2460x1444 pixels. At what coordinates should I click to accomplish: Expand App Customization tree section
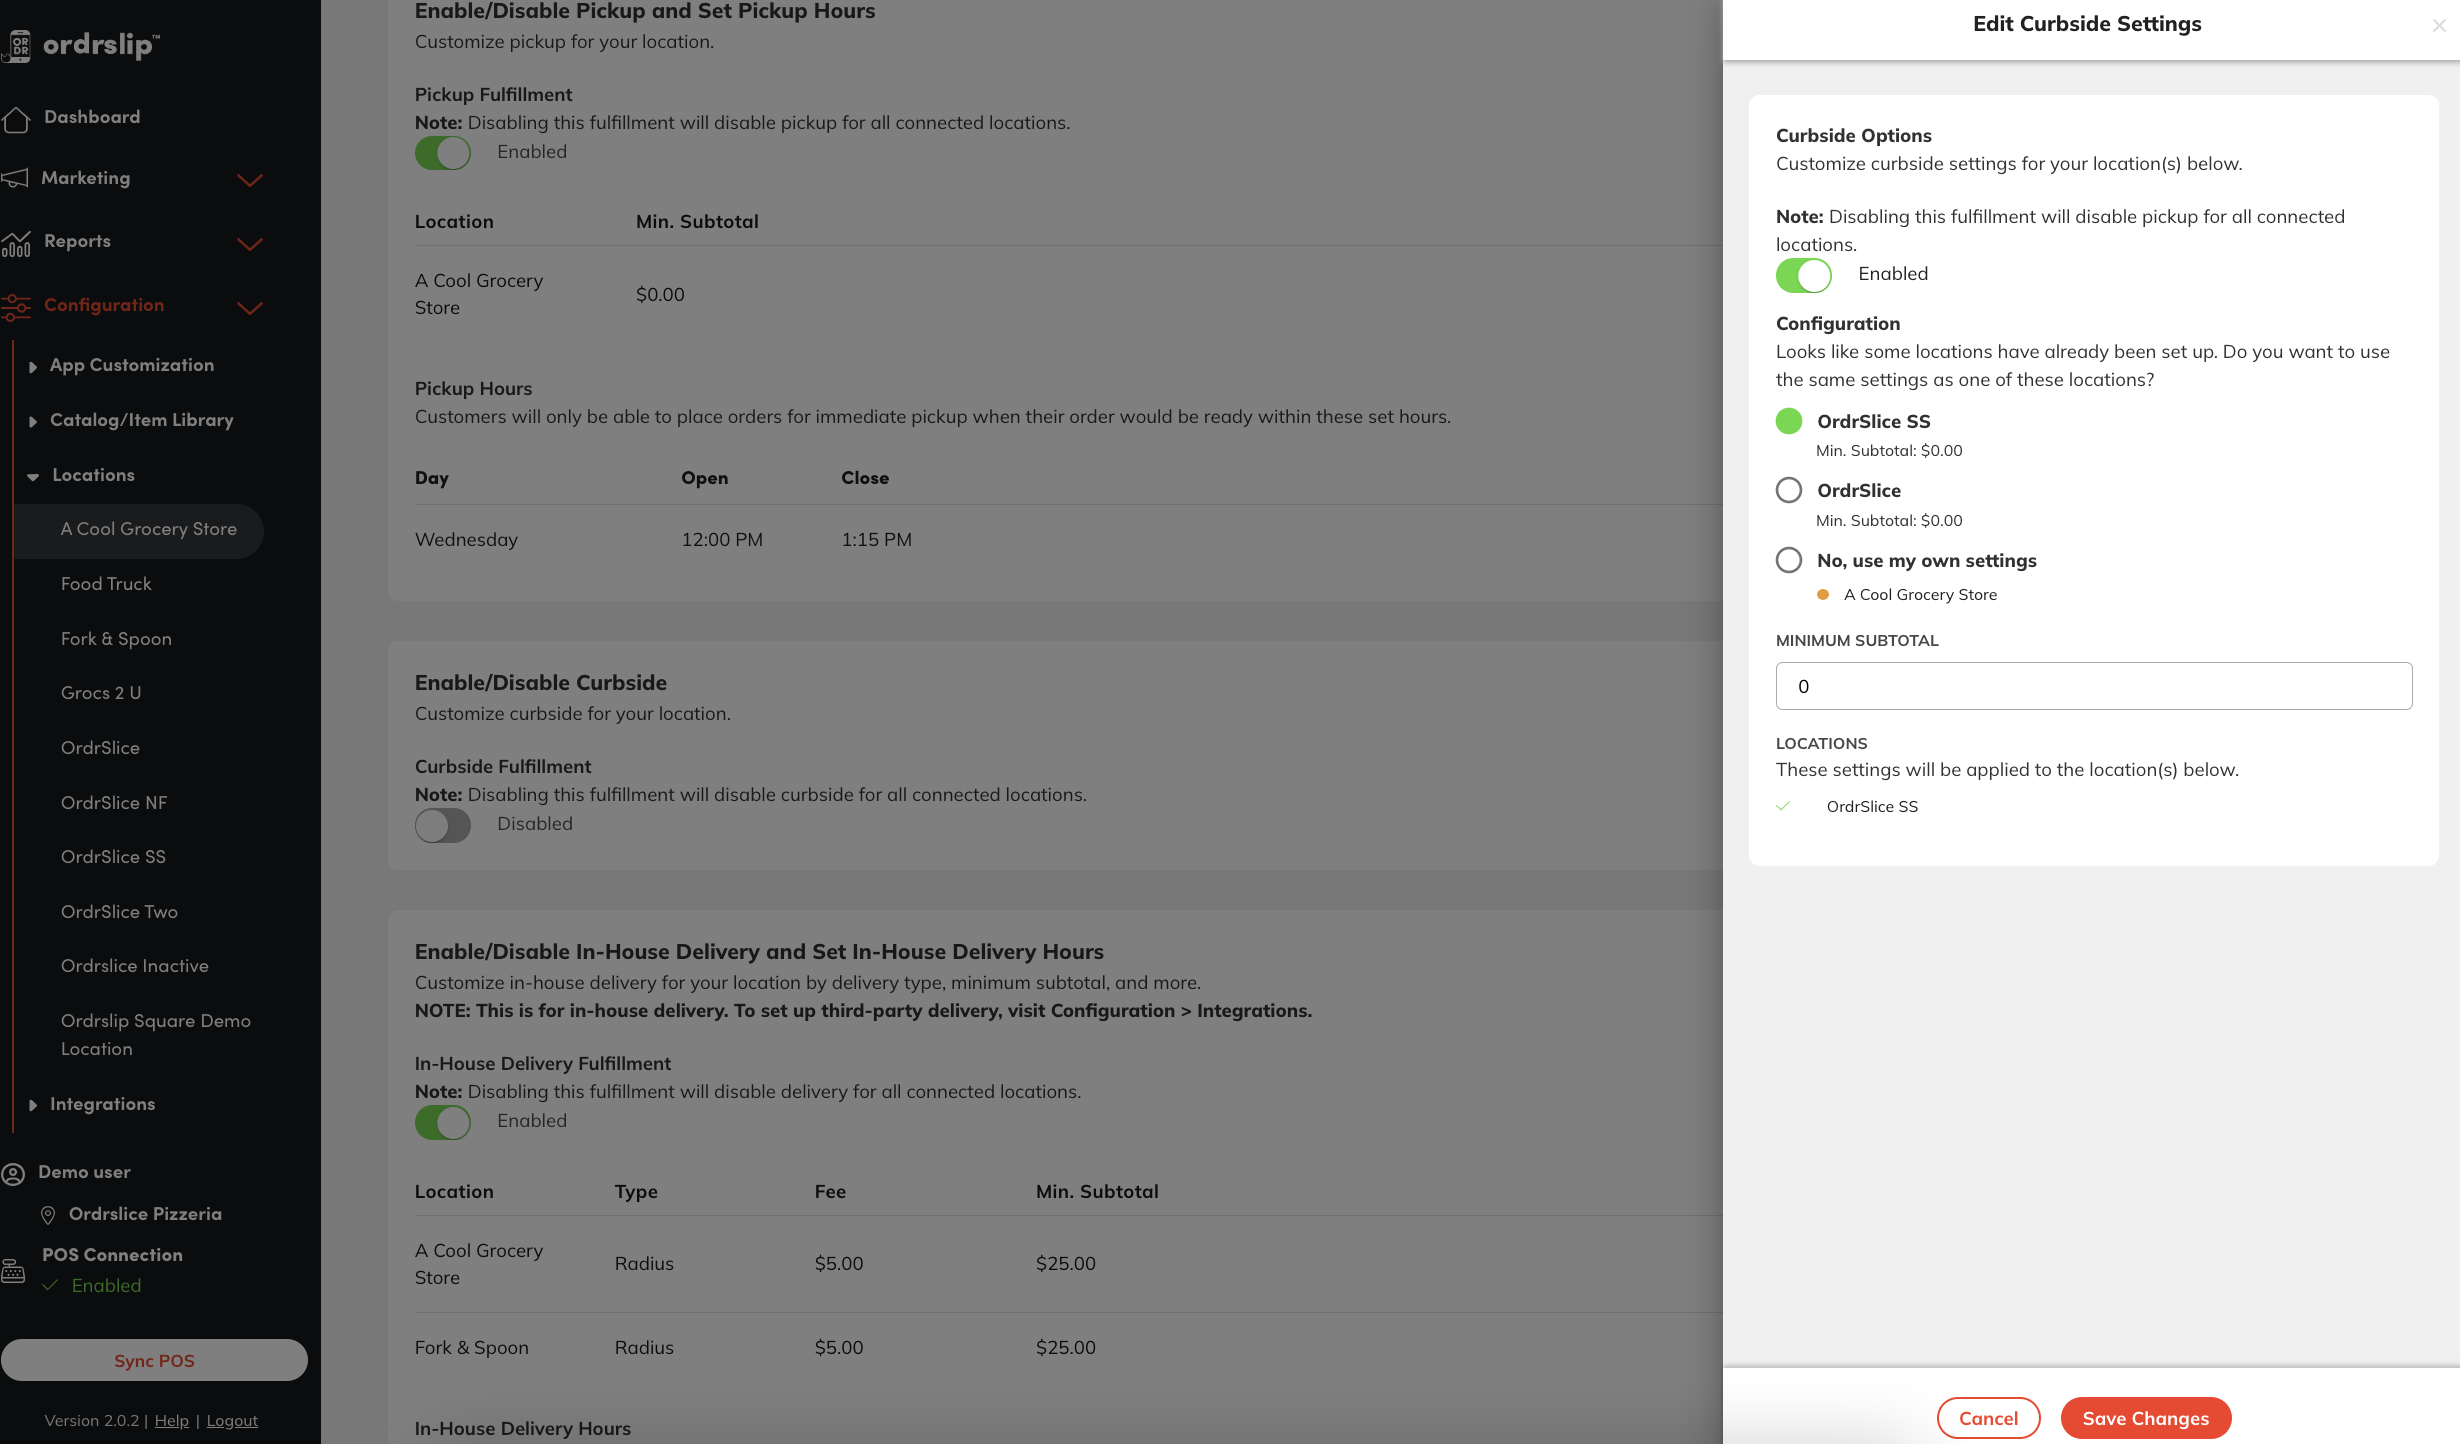pos(33,366)
